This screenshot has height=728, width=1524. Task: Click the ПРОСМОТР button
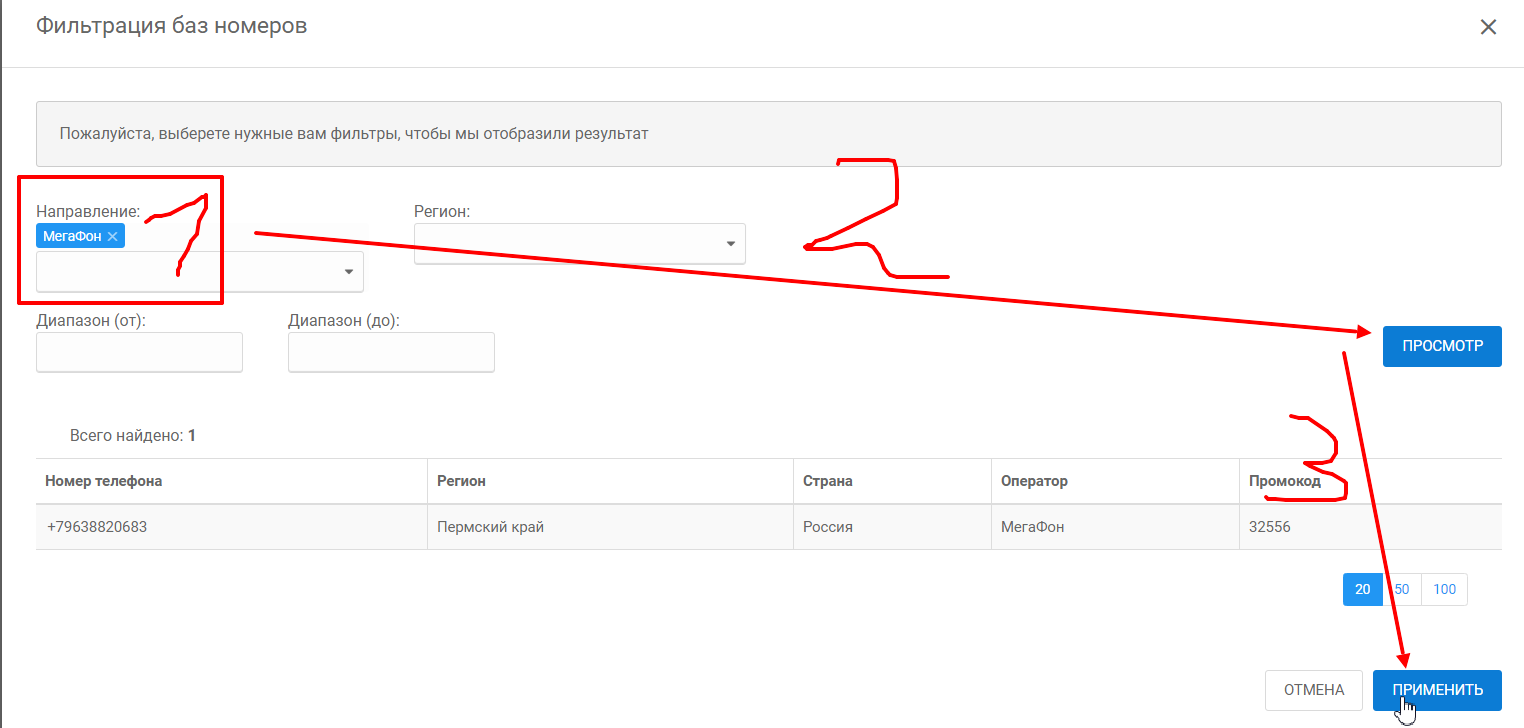pyautogui.click(x=1442, y=346)
